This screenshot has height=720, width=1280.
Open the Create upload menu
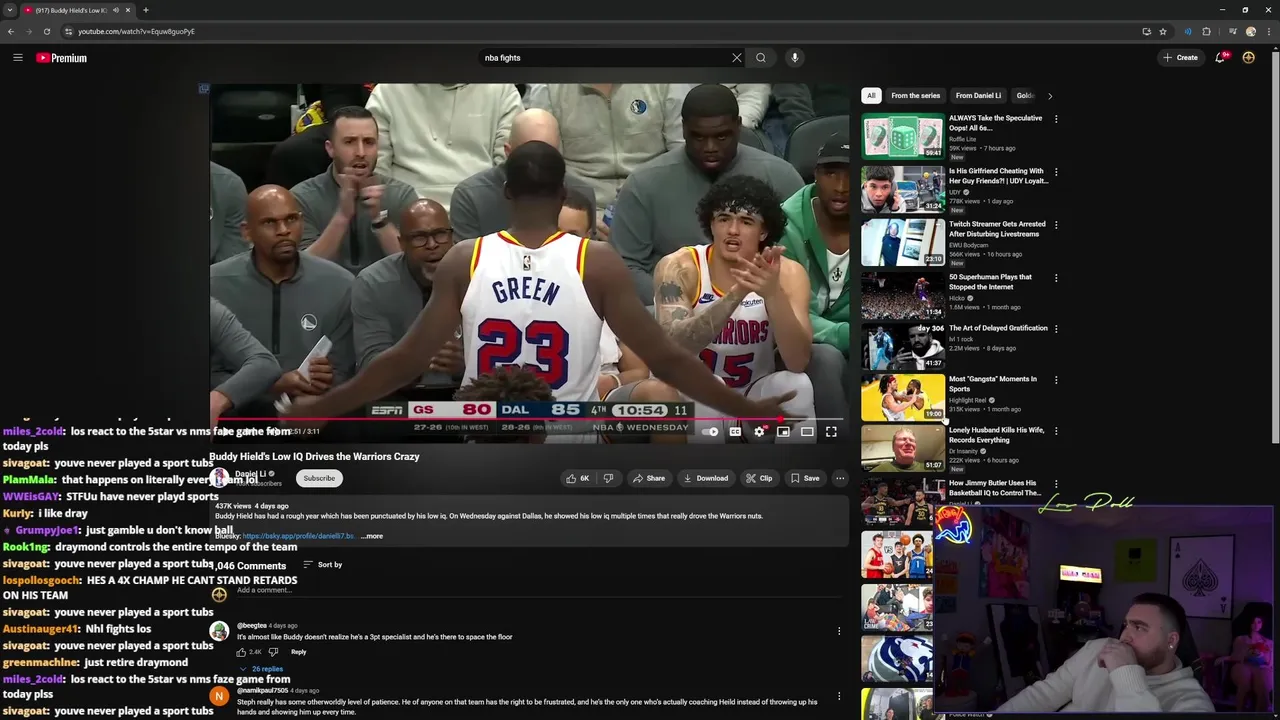point(1180,58)
